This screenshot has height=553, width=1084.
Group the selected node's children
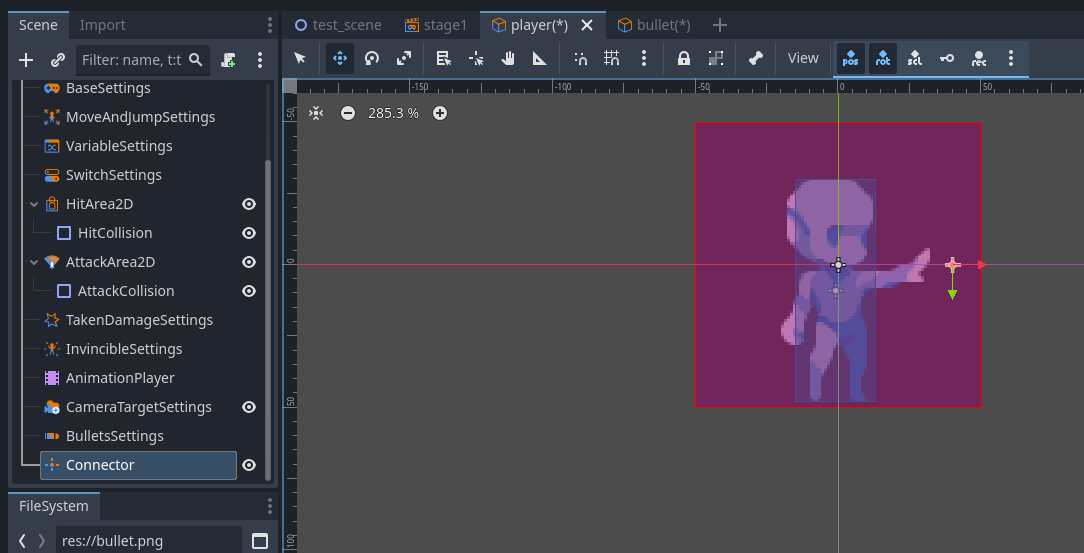coord(716,58)
